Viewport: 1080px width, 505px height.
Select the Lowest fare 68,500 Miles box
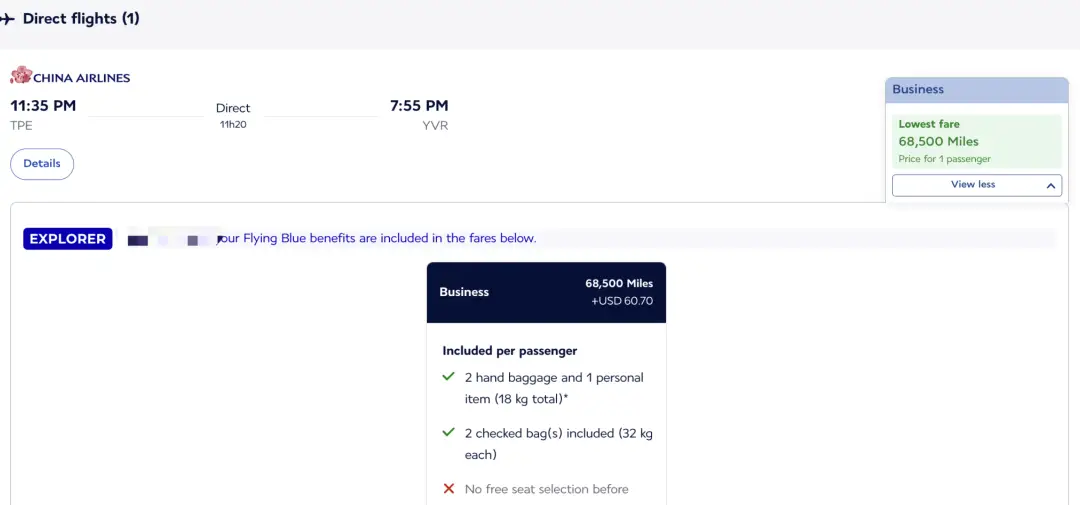pos(976,141)
